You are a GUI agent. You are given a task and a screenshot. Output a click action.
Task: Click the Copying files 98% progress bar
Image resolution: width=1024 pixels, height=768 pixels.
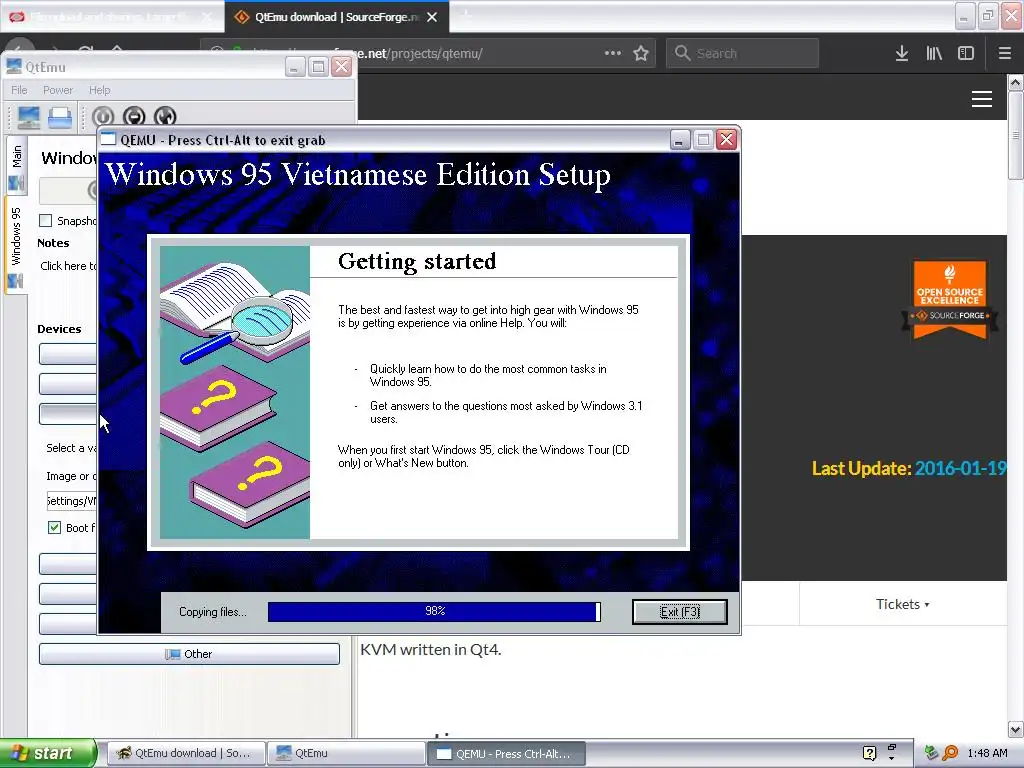click(x=434, y=611)
